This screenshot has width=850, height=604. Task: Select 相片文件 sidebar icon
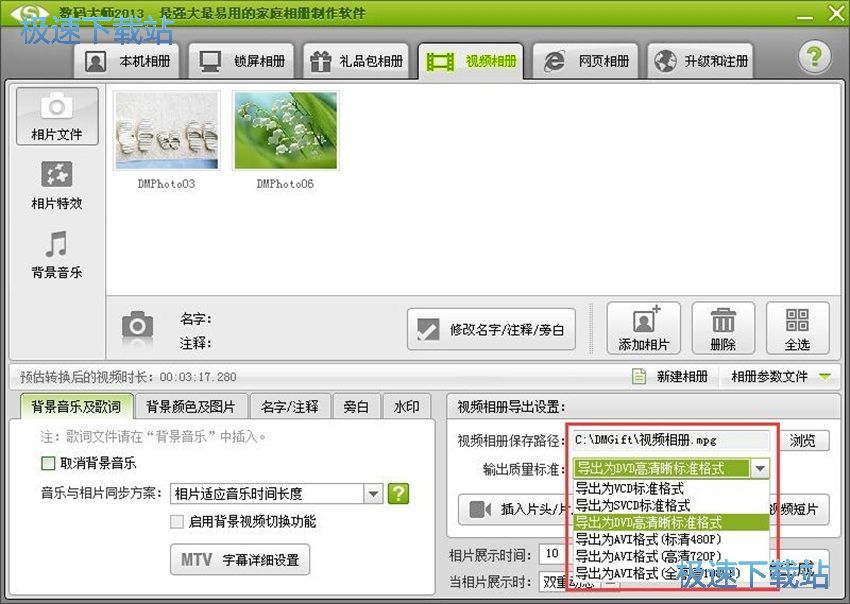(57, 116)
